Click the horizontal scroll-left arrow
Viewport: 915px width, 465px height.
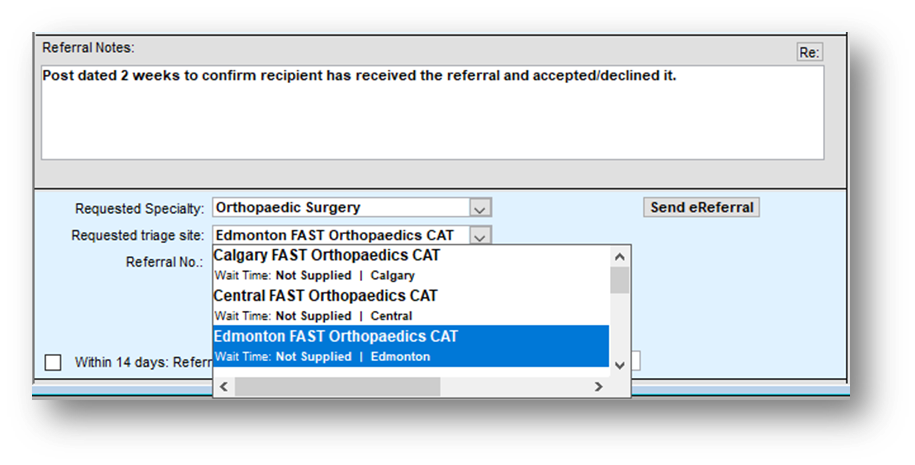tap(223, 386)
